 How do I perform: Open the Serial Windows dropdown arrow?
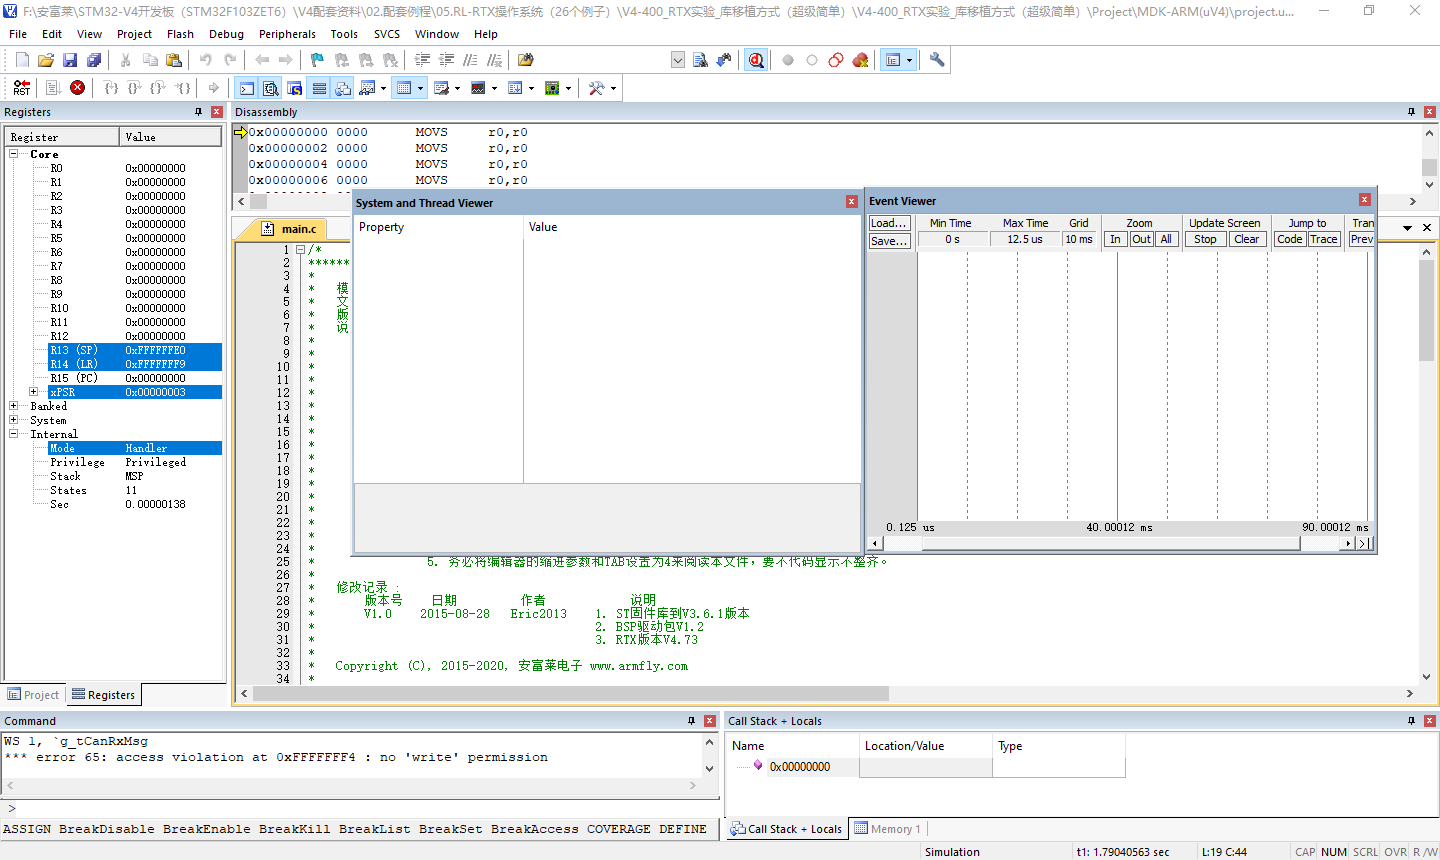click(457, 88)
